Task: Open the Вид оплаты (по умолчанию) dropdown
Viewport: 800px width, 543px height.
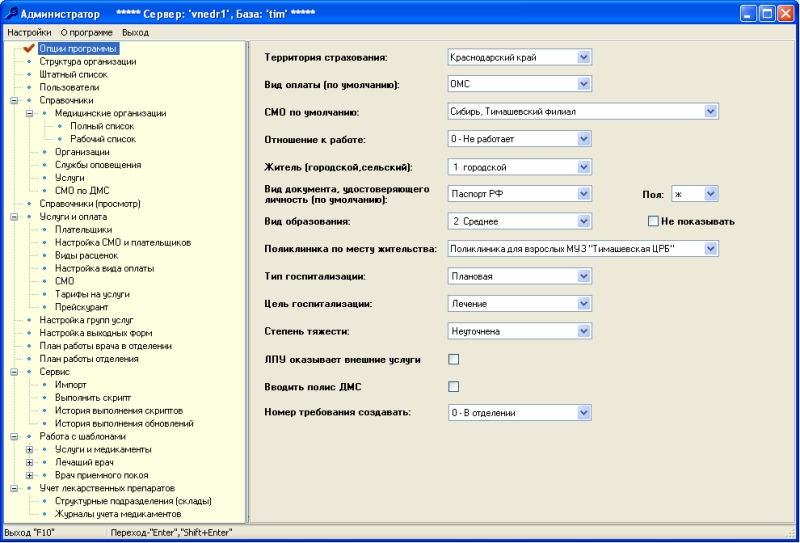Action: click(x=584, y=84)
